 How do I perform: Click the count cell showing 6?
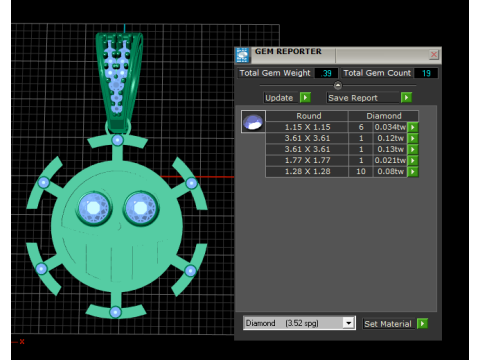point(361,127)
